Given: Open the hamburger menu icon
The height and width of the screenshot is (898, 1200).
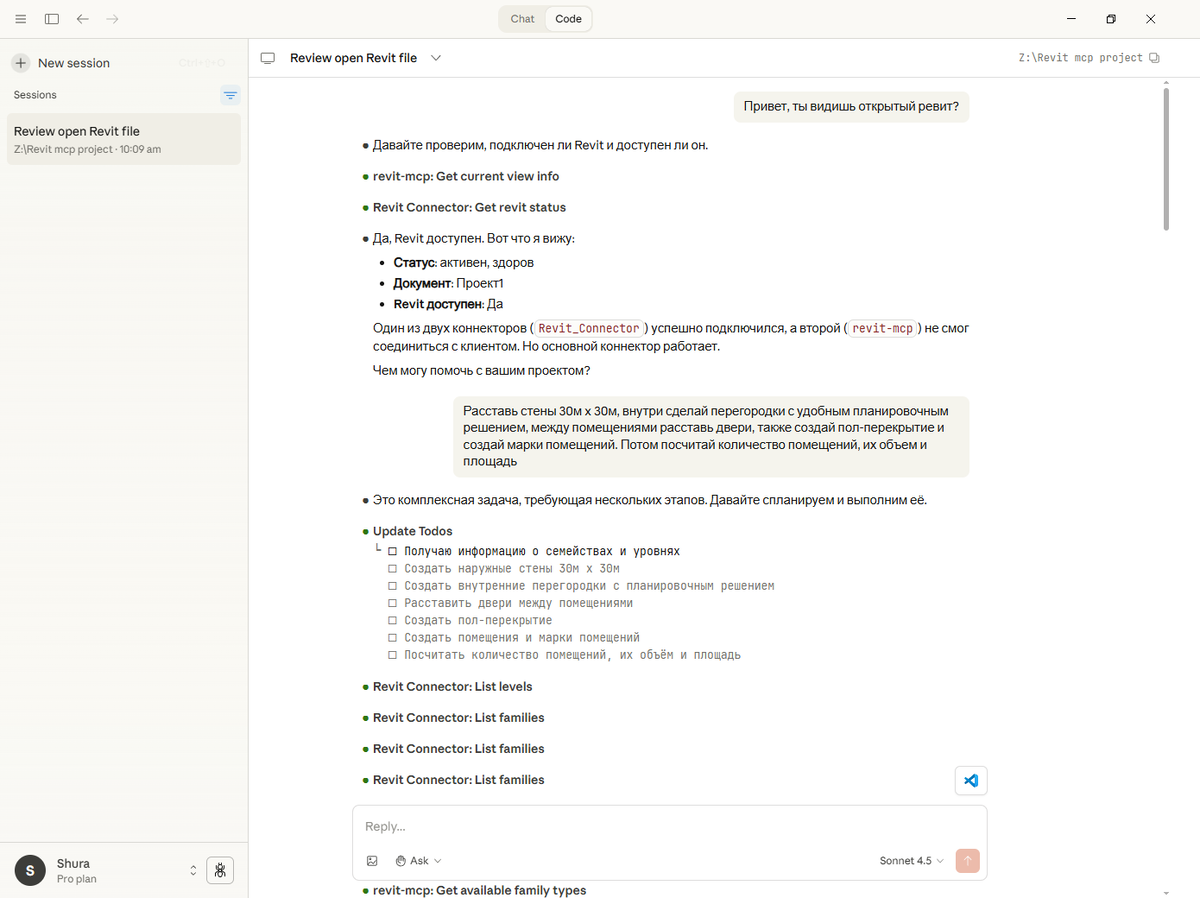Looking at the screenshot, I should (x=21, y=19).
